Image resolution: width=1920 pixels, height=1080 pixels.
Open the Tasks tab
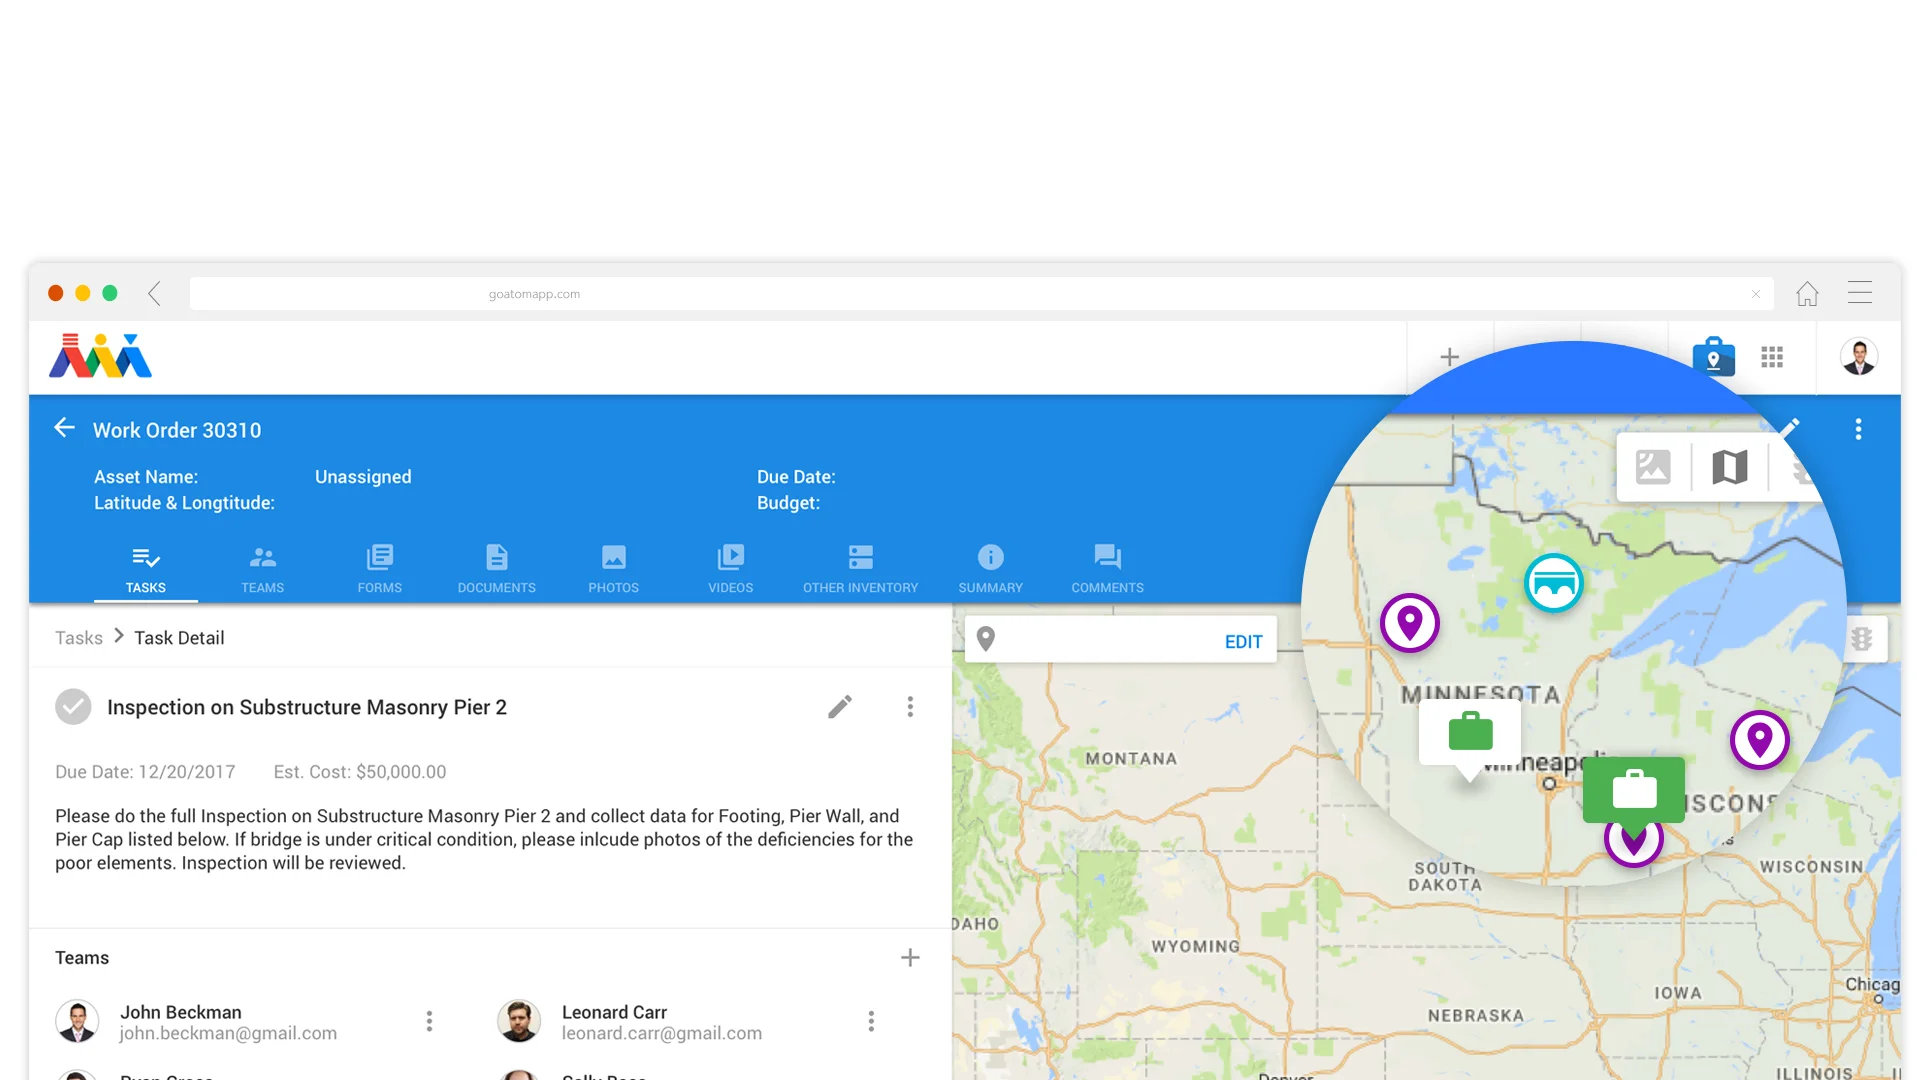[x=146, y=570]
